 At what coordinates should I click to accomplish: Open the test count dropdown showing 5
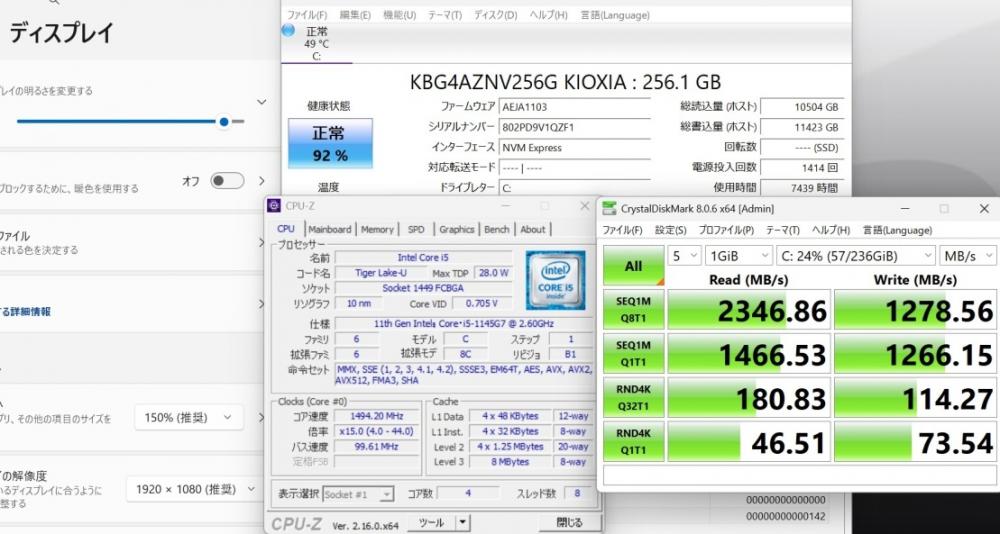click(x=684, y=256)
